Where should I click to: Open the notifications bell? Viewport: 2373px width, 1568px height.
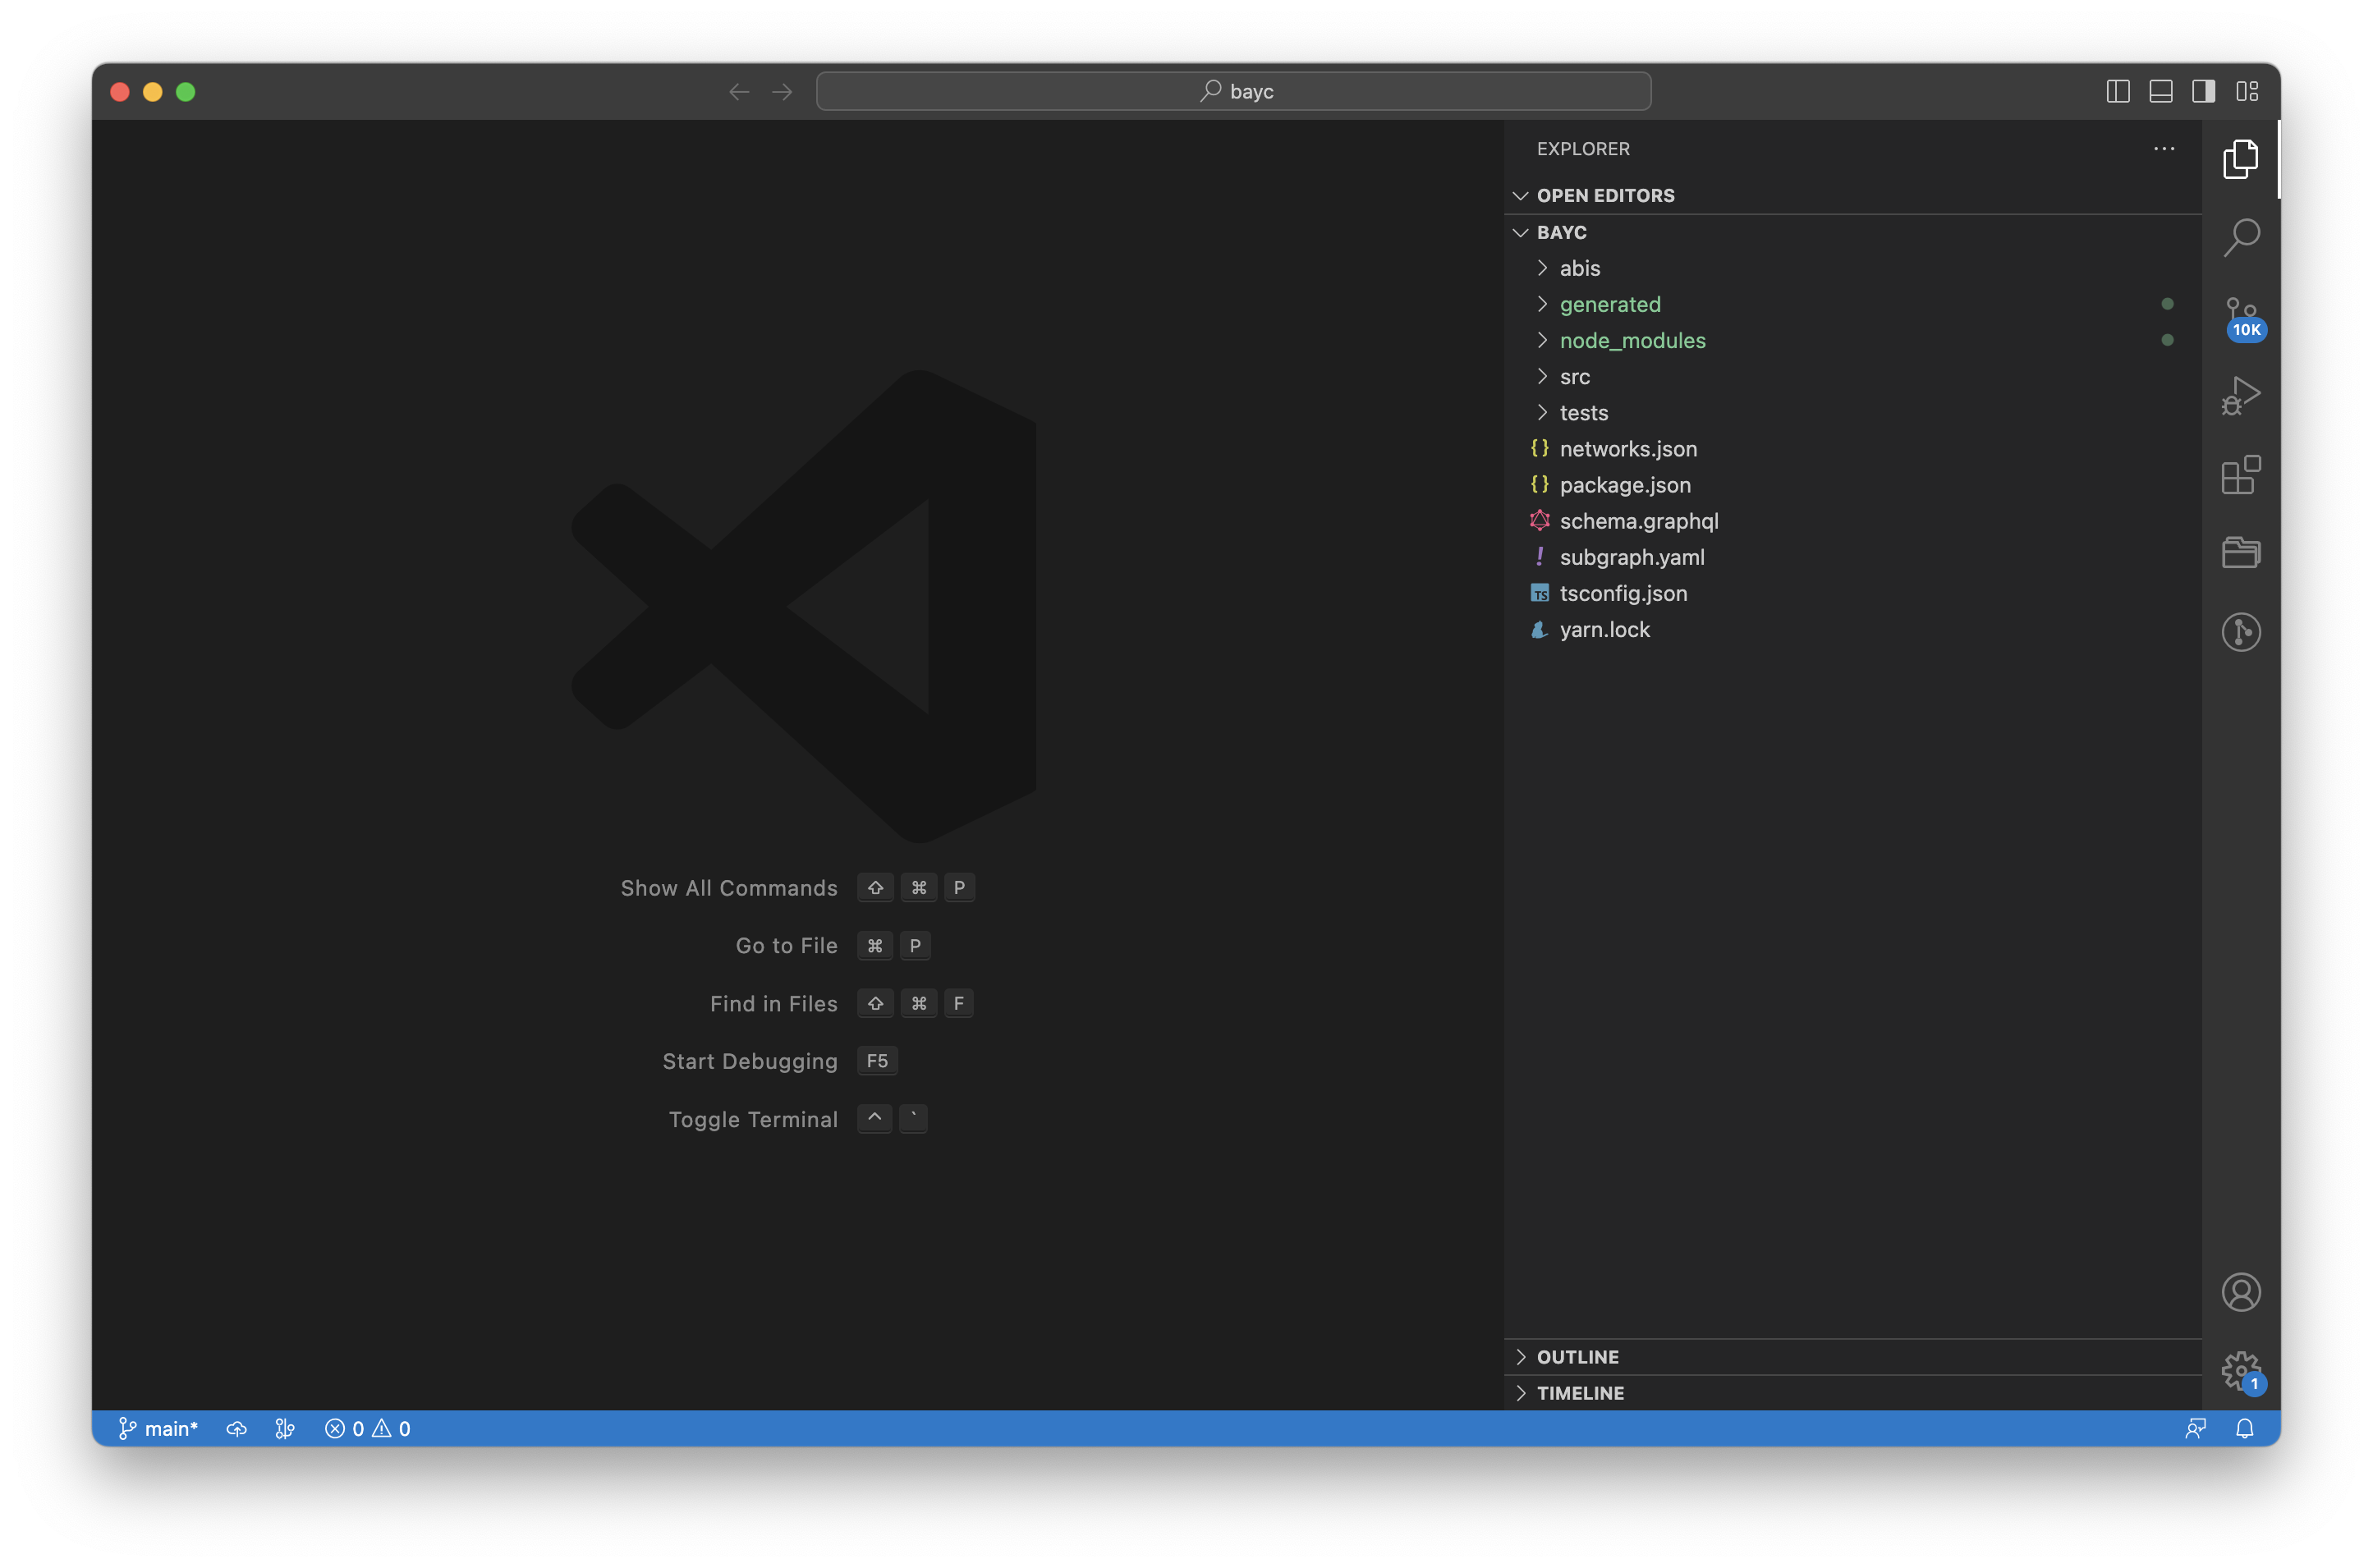click(2244, 1428)
